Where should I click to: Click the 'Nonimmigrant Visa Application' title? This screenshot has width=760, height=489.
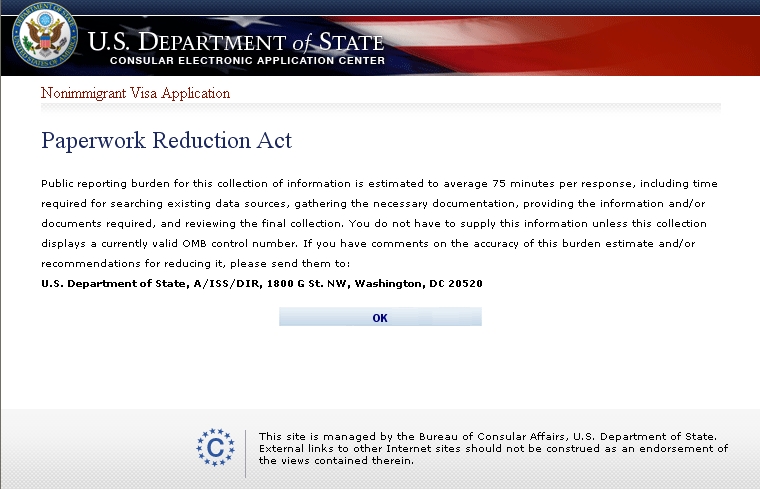[x=135, y=93]
